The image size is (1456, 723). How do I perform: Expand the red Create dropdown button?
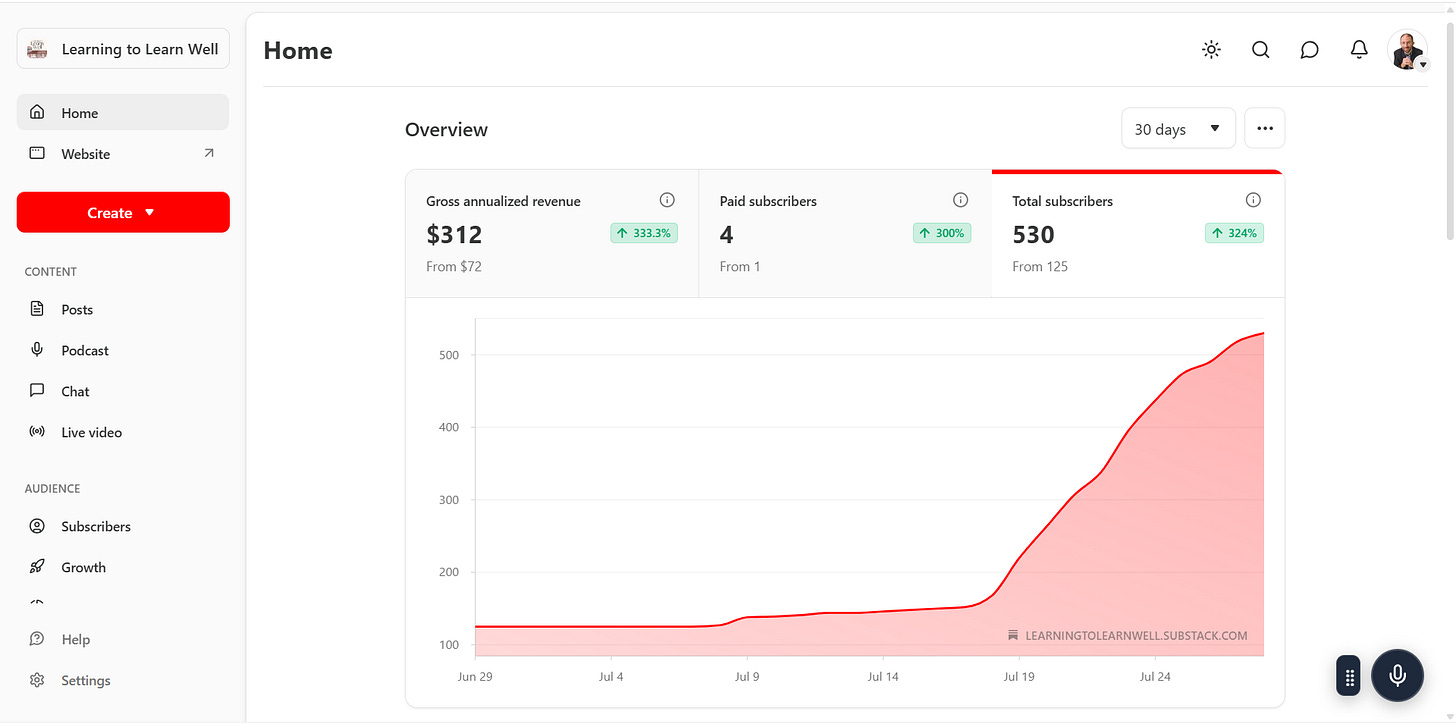point(123,212)
